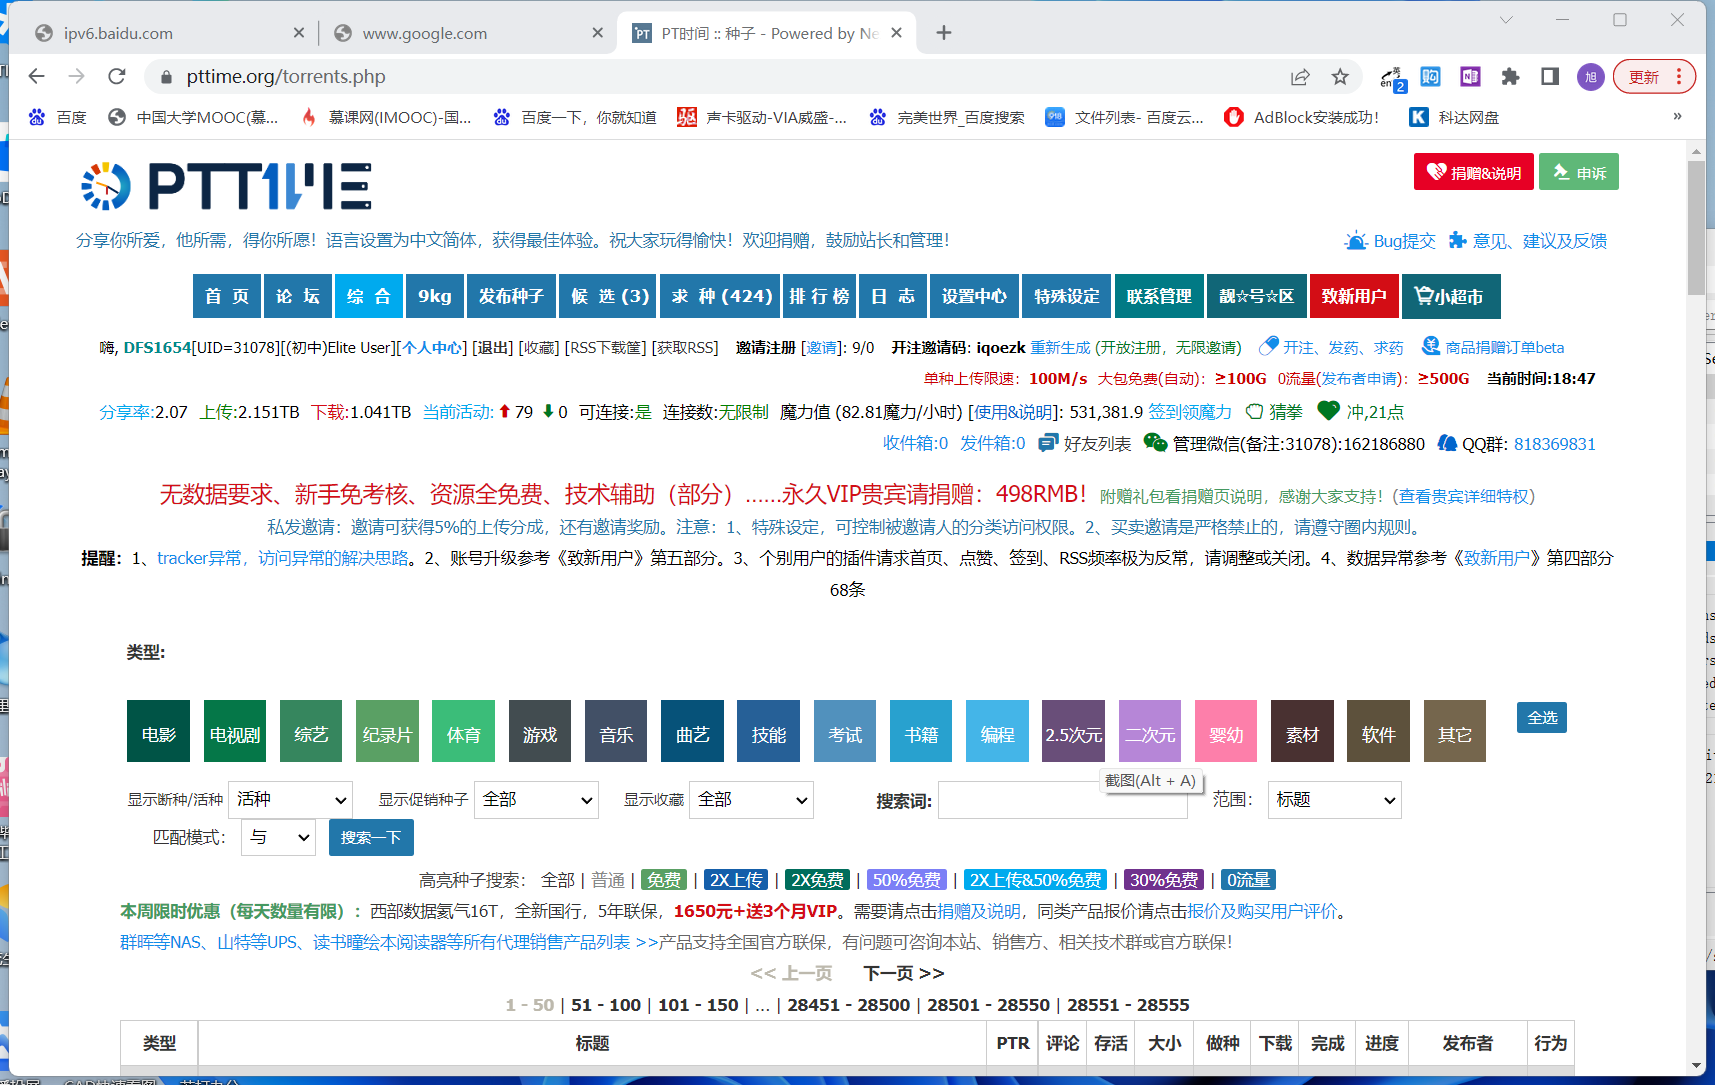Toggle the 体育 category tile
The width and height of the screenshot is (1715, 1085).
click(464, 731)
